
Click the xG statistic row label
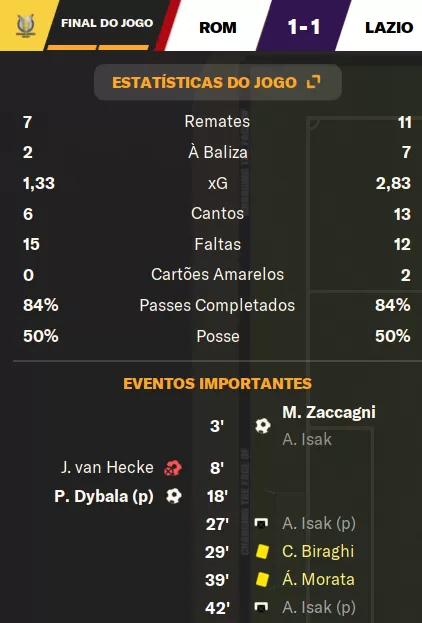point(218,183)
